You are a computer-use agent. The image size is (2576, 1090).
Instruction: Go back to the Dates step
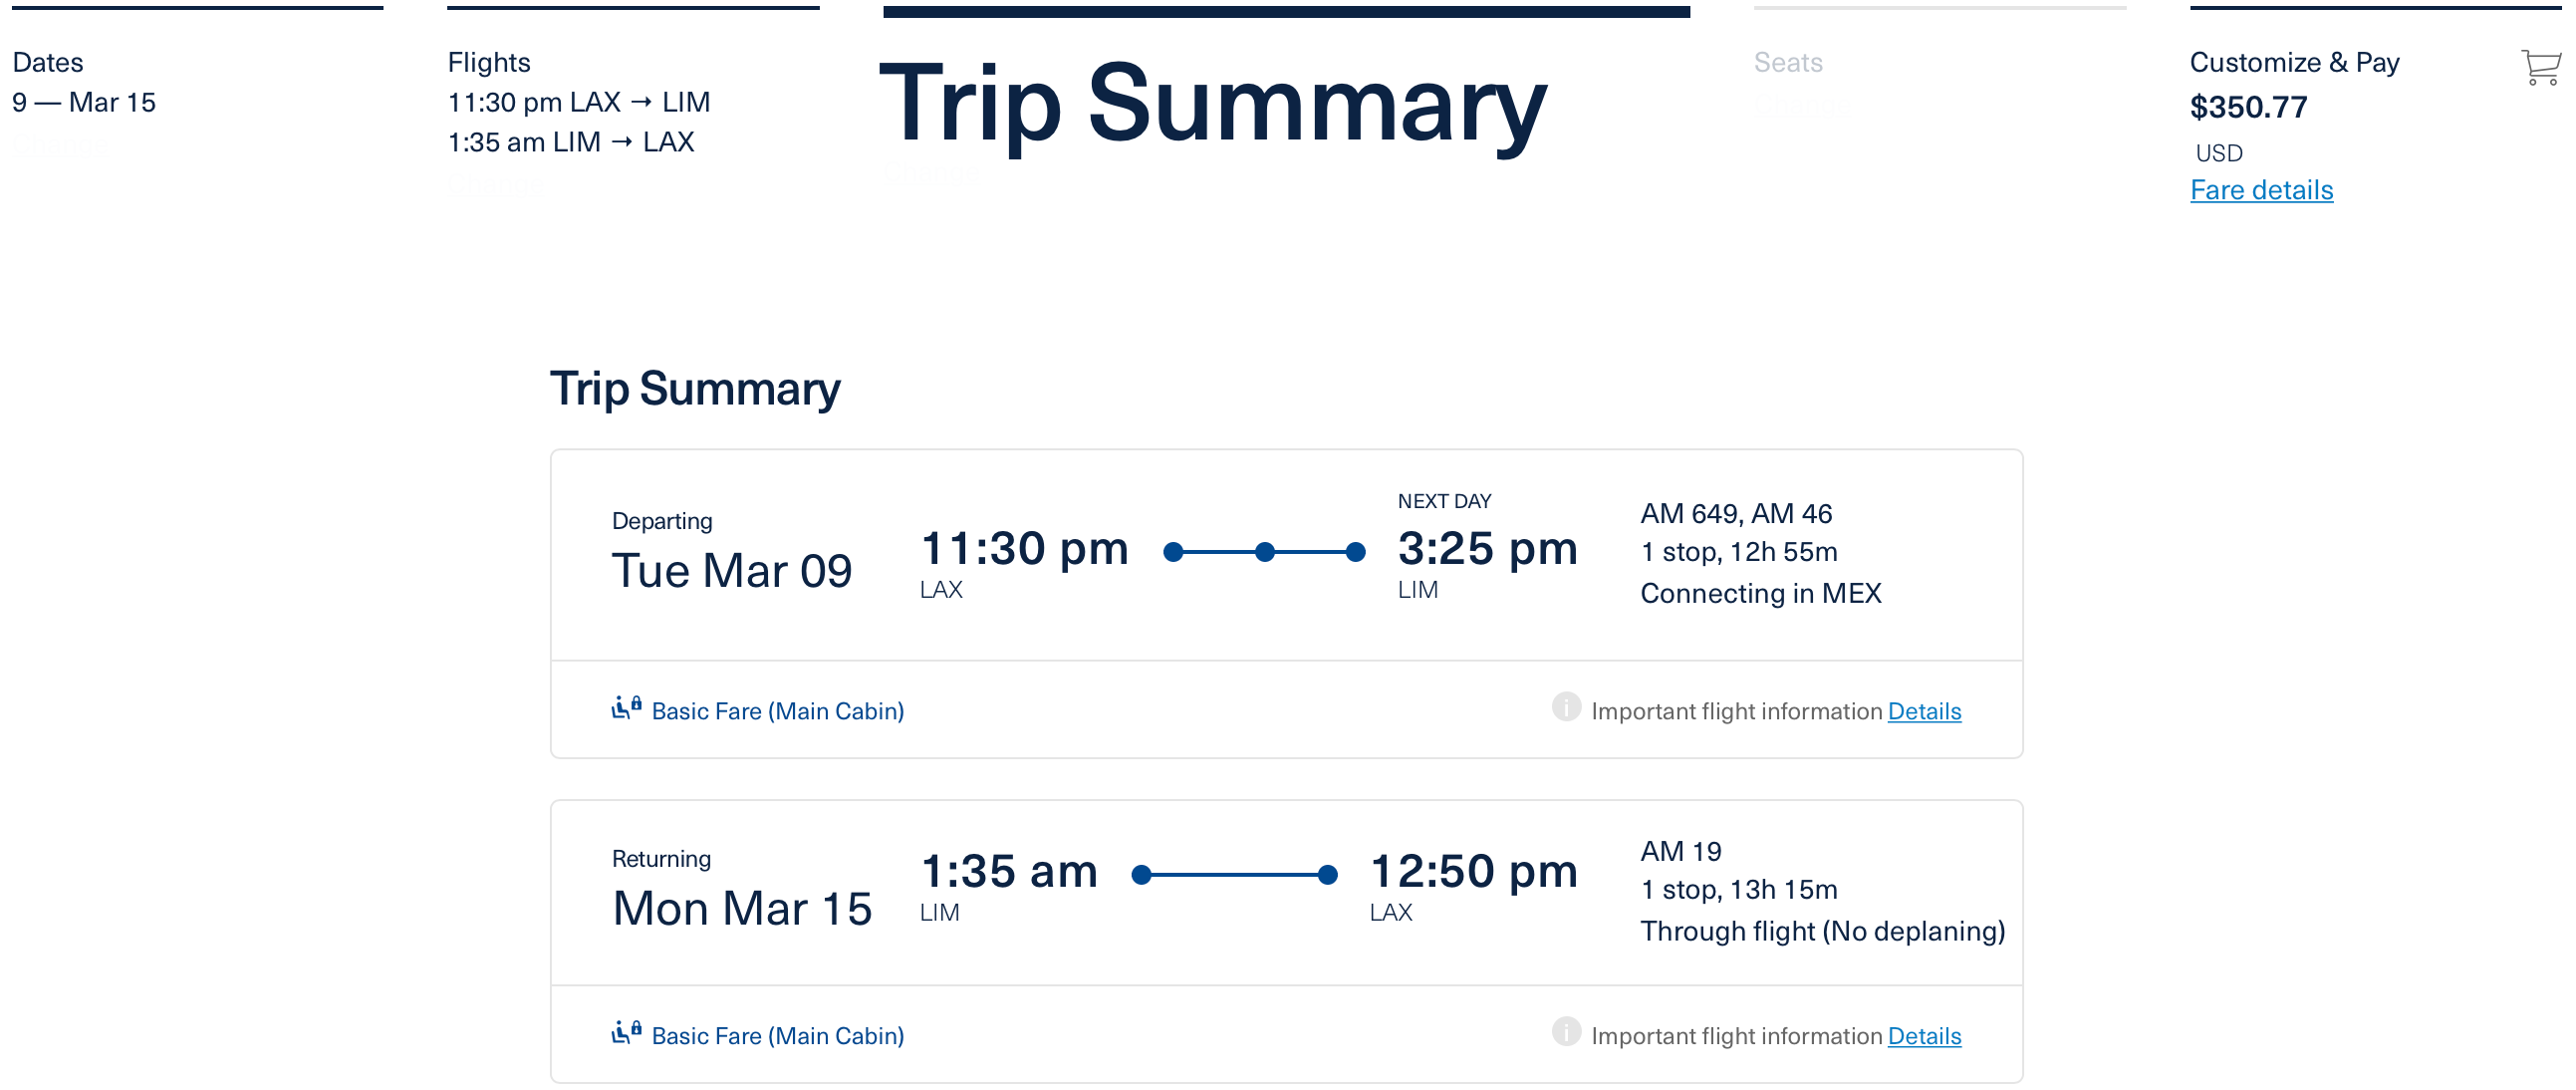[48, 63]
